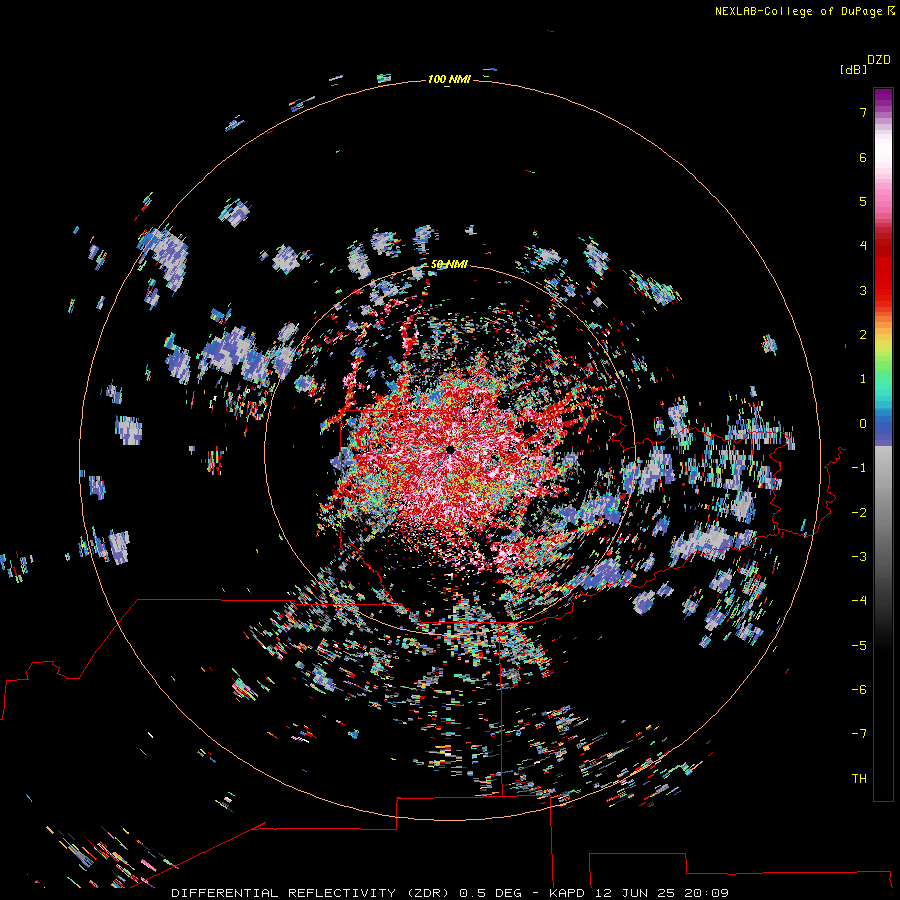Click the 0.5 DEG elevation angle text
Screen dimensions: 900x900
tap(491, 893)
